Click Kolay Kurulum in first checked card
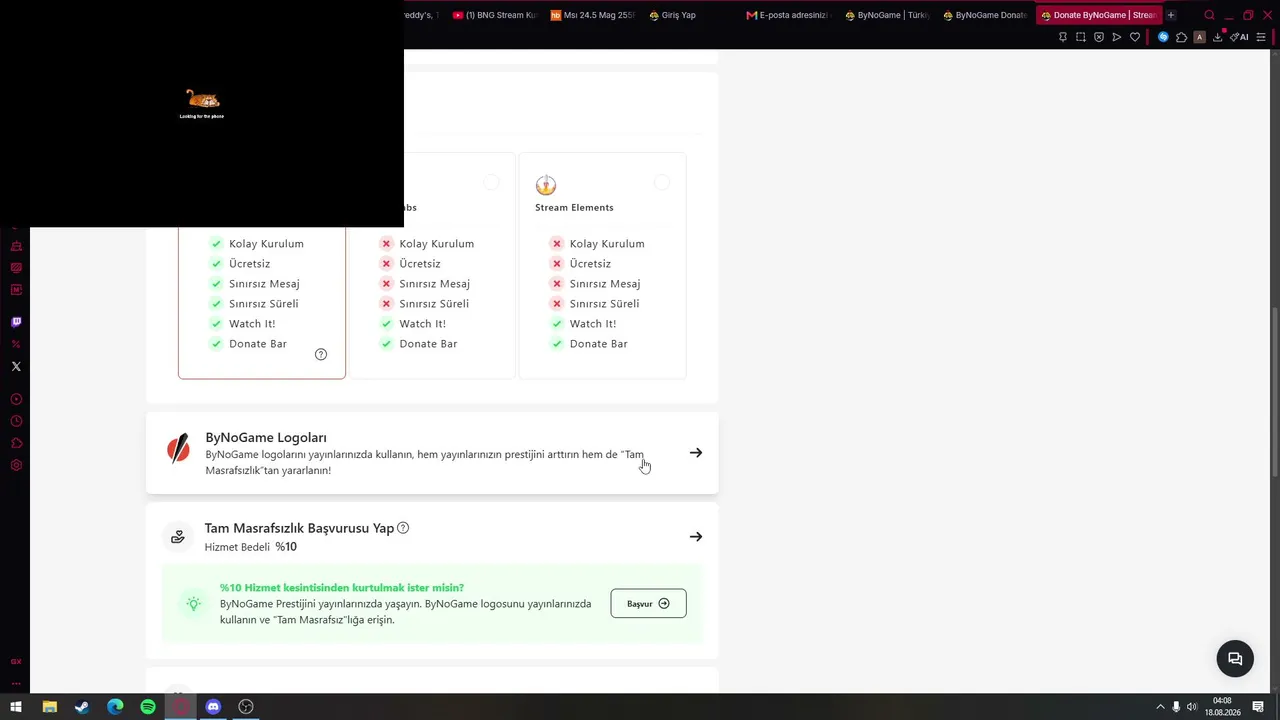This screenshot has width=1280, height=720. pyautogui.click(x=266, y=244)
